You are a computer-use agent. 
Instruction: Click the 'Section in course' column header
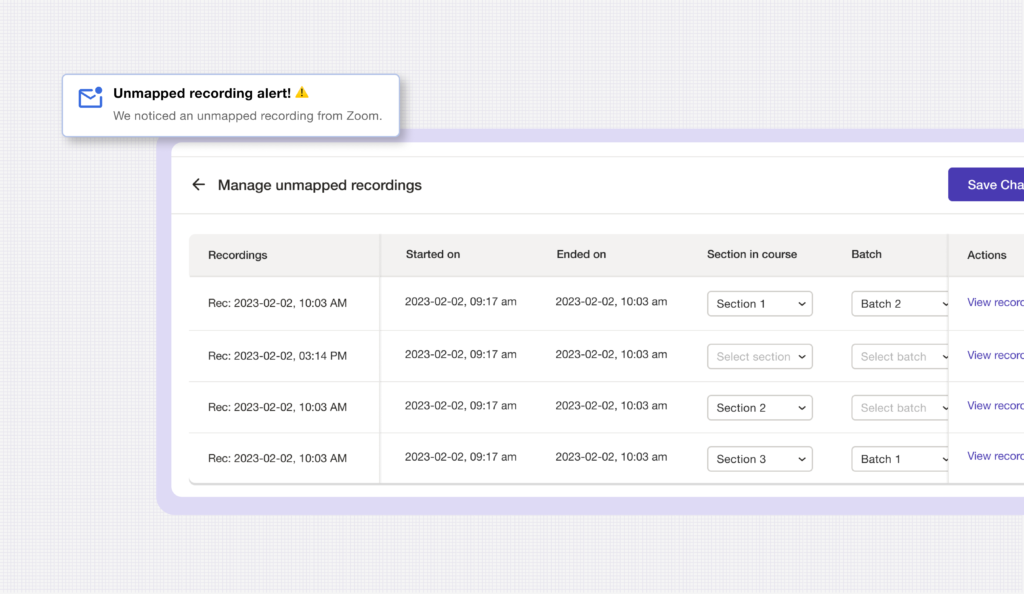[752, 254]
